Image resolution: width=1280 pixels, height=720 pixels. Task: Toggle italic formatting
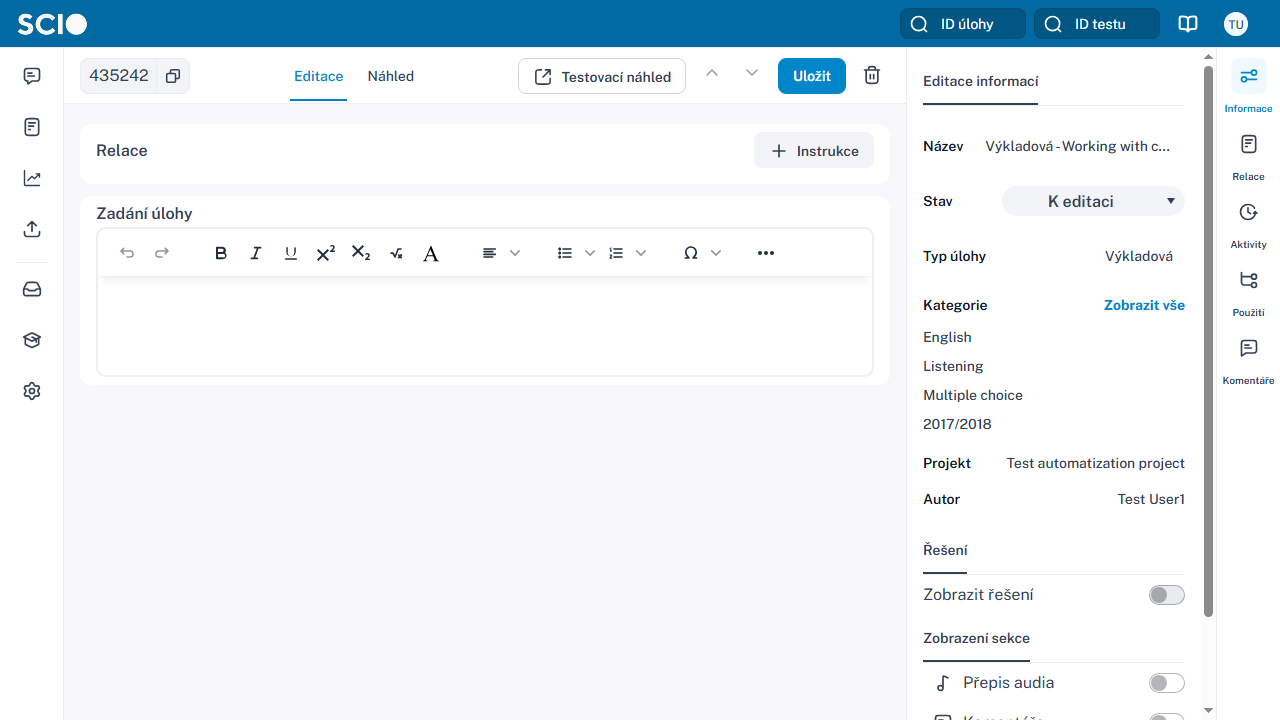click(256, 253)
